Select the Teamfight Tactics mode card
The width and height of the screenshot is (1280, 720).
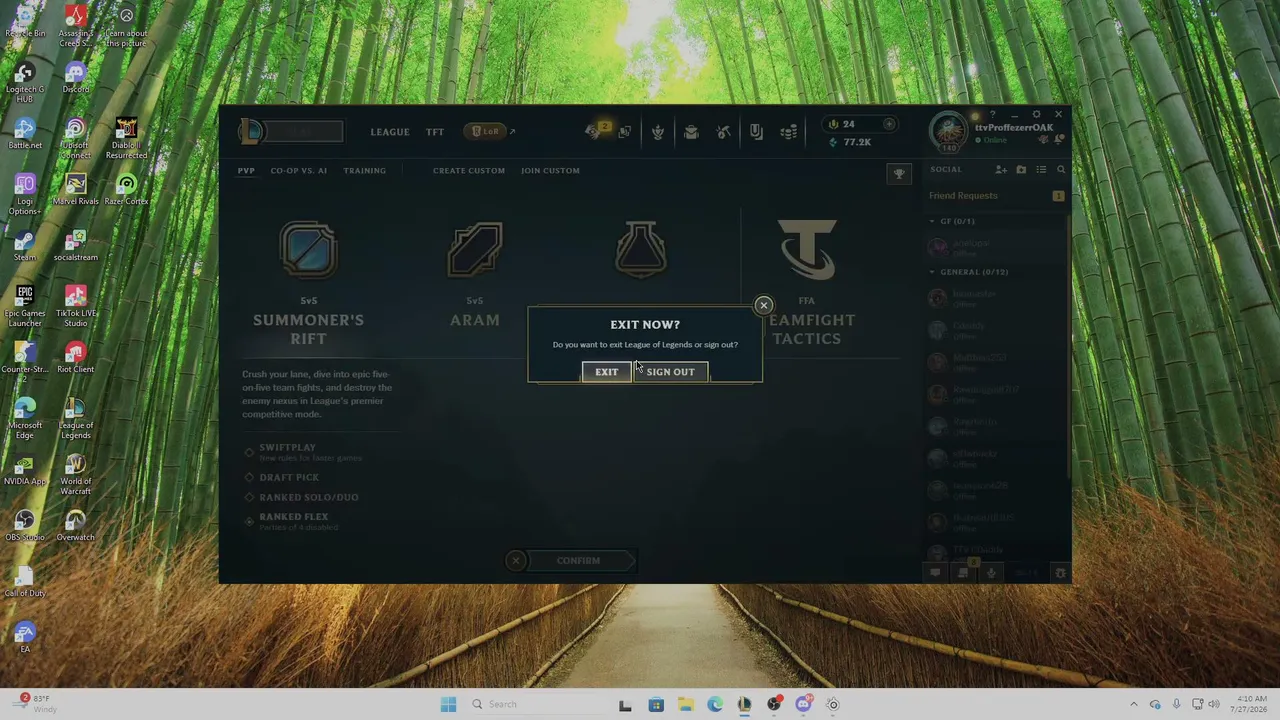click(x=807, y=284)
